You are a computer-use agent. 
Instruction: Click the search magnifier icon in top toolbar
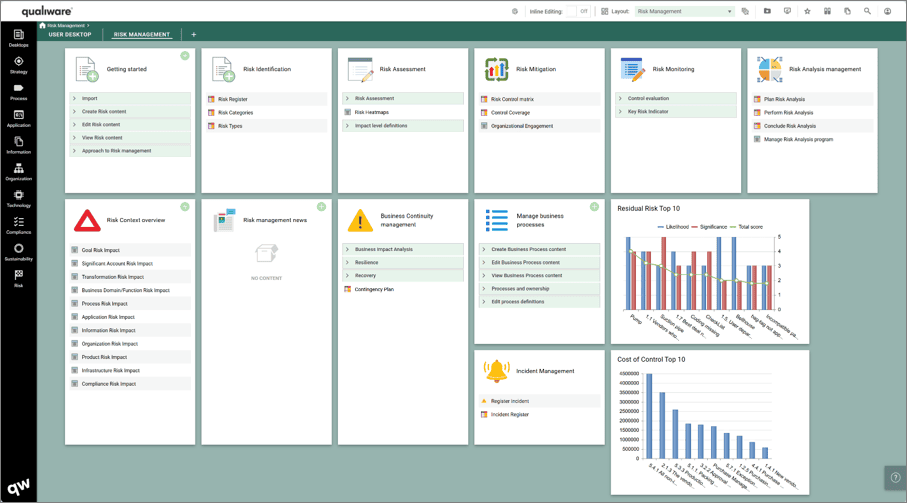click(x=867, y=12)
